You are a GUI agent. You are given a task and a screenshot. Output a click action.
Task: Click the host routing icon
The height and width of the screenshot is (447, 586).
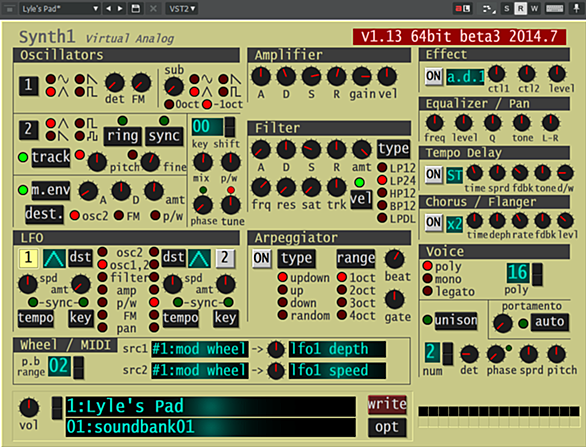pos(487,9)
